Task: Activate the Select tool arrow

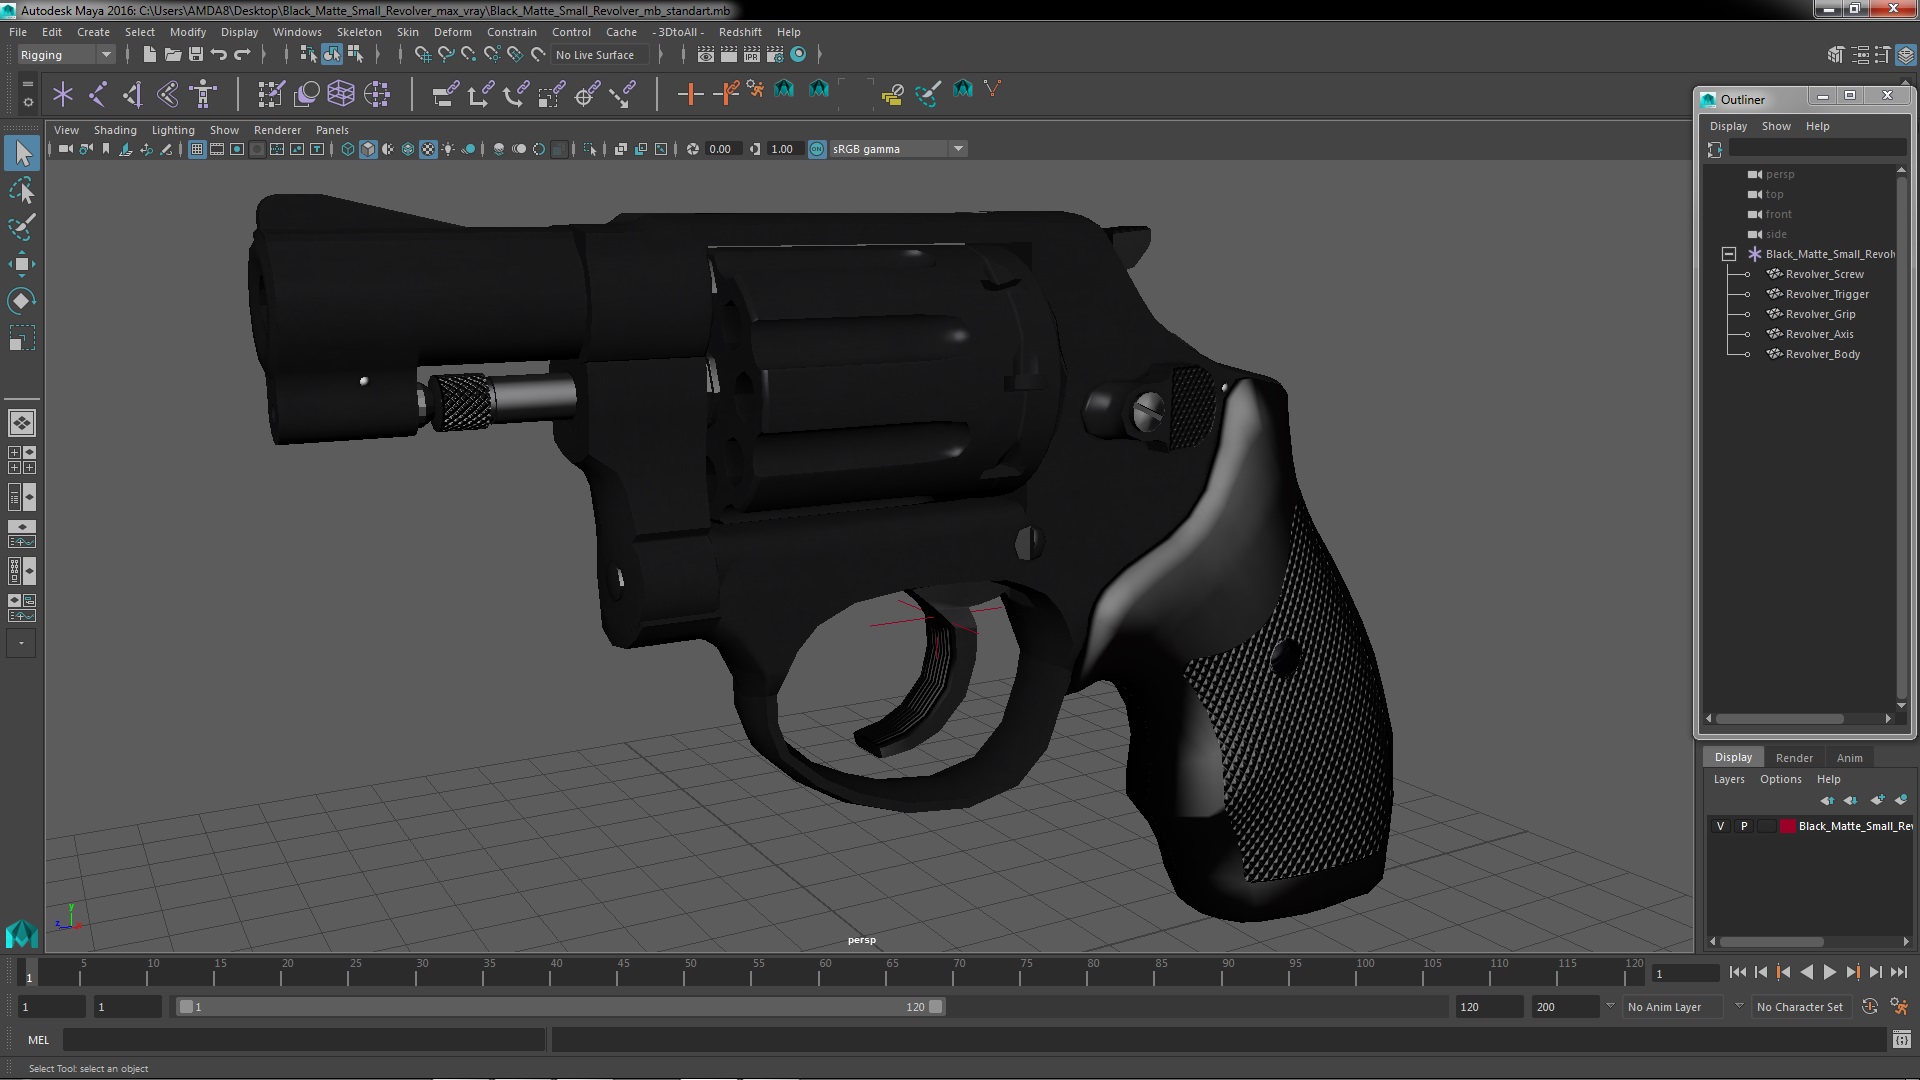Action: (x=21, y=153)
